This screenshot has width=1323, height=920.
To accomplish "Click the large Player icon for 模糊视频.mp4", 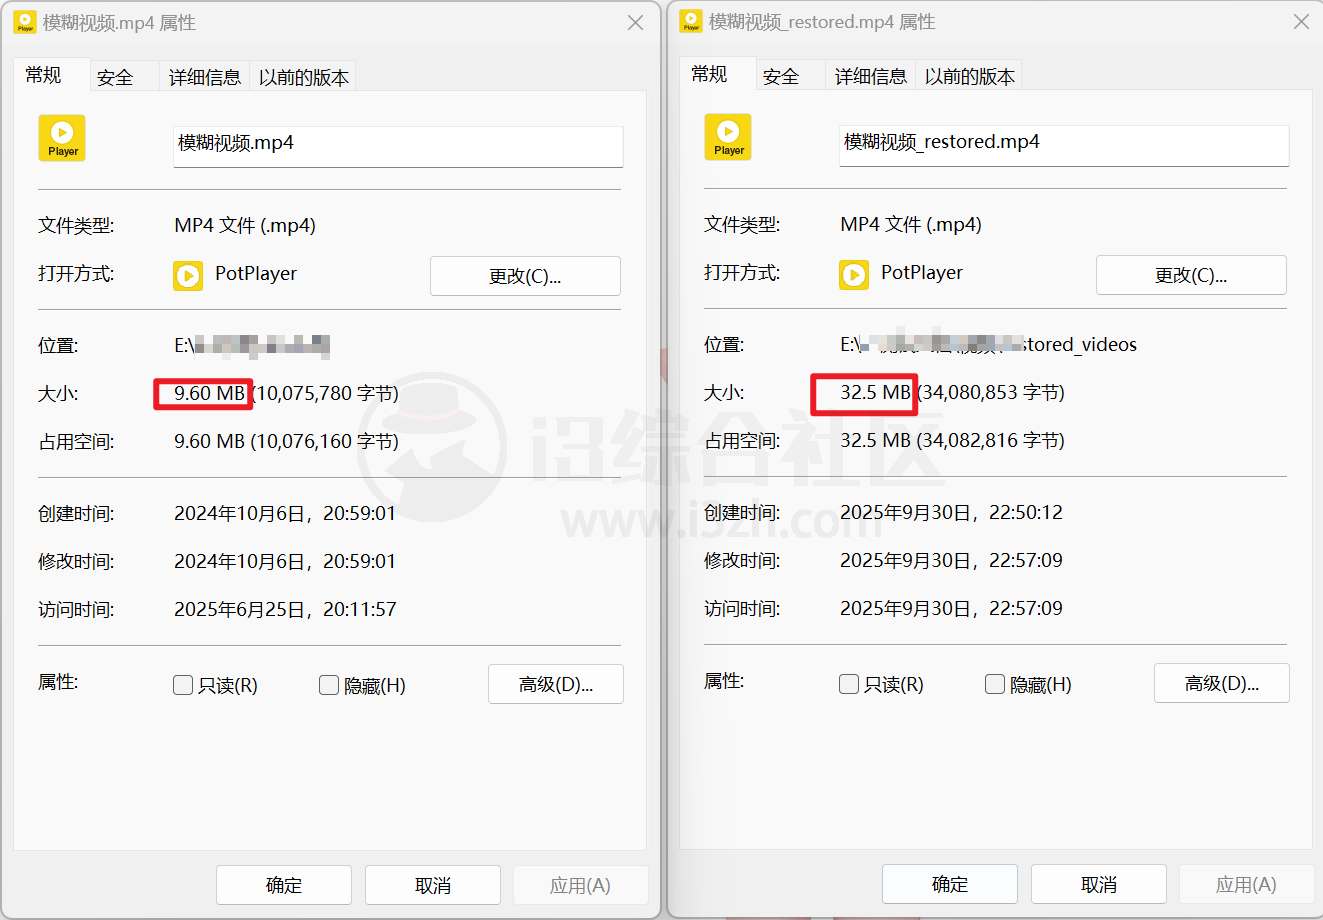I will (62, 138).
